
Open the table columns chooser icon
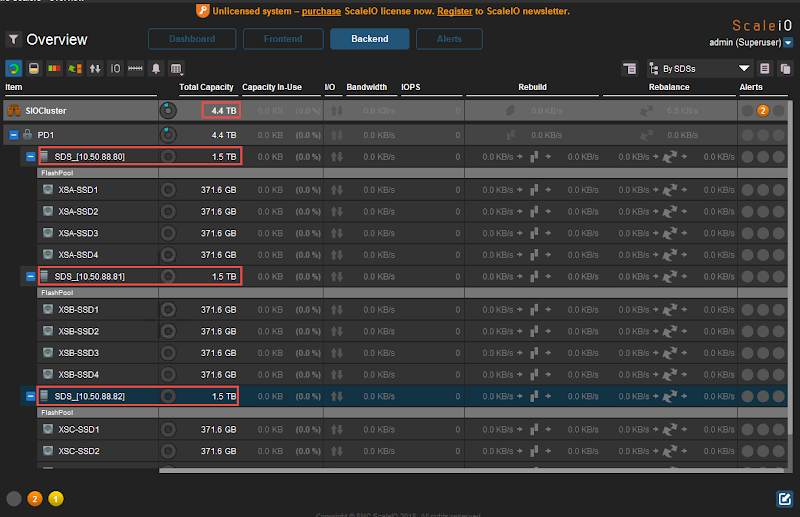(x=176, y=68)
